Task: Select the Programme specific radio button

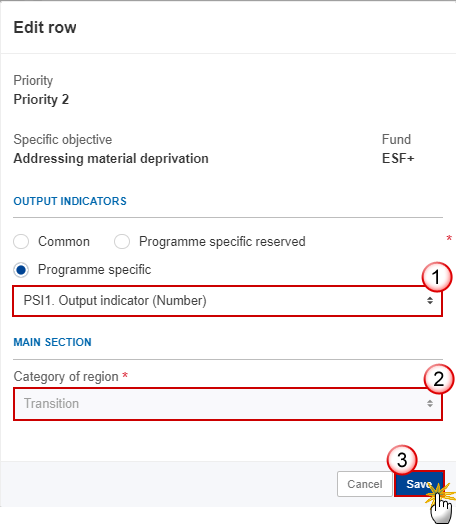Action: tap(21, 270)
